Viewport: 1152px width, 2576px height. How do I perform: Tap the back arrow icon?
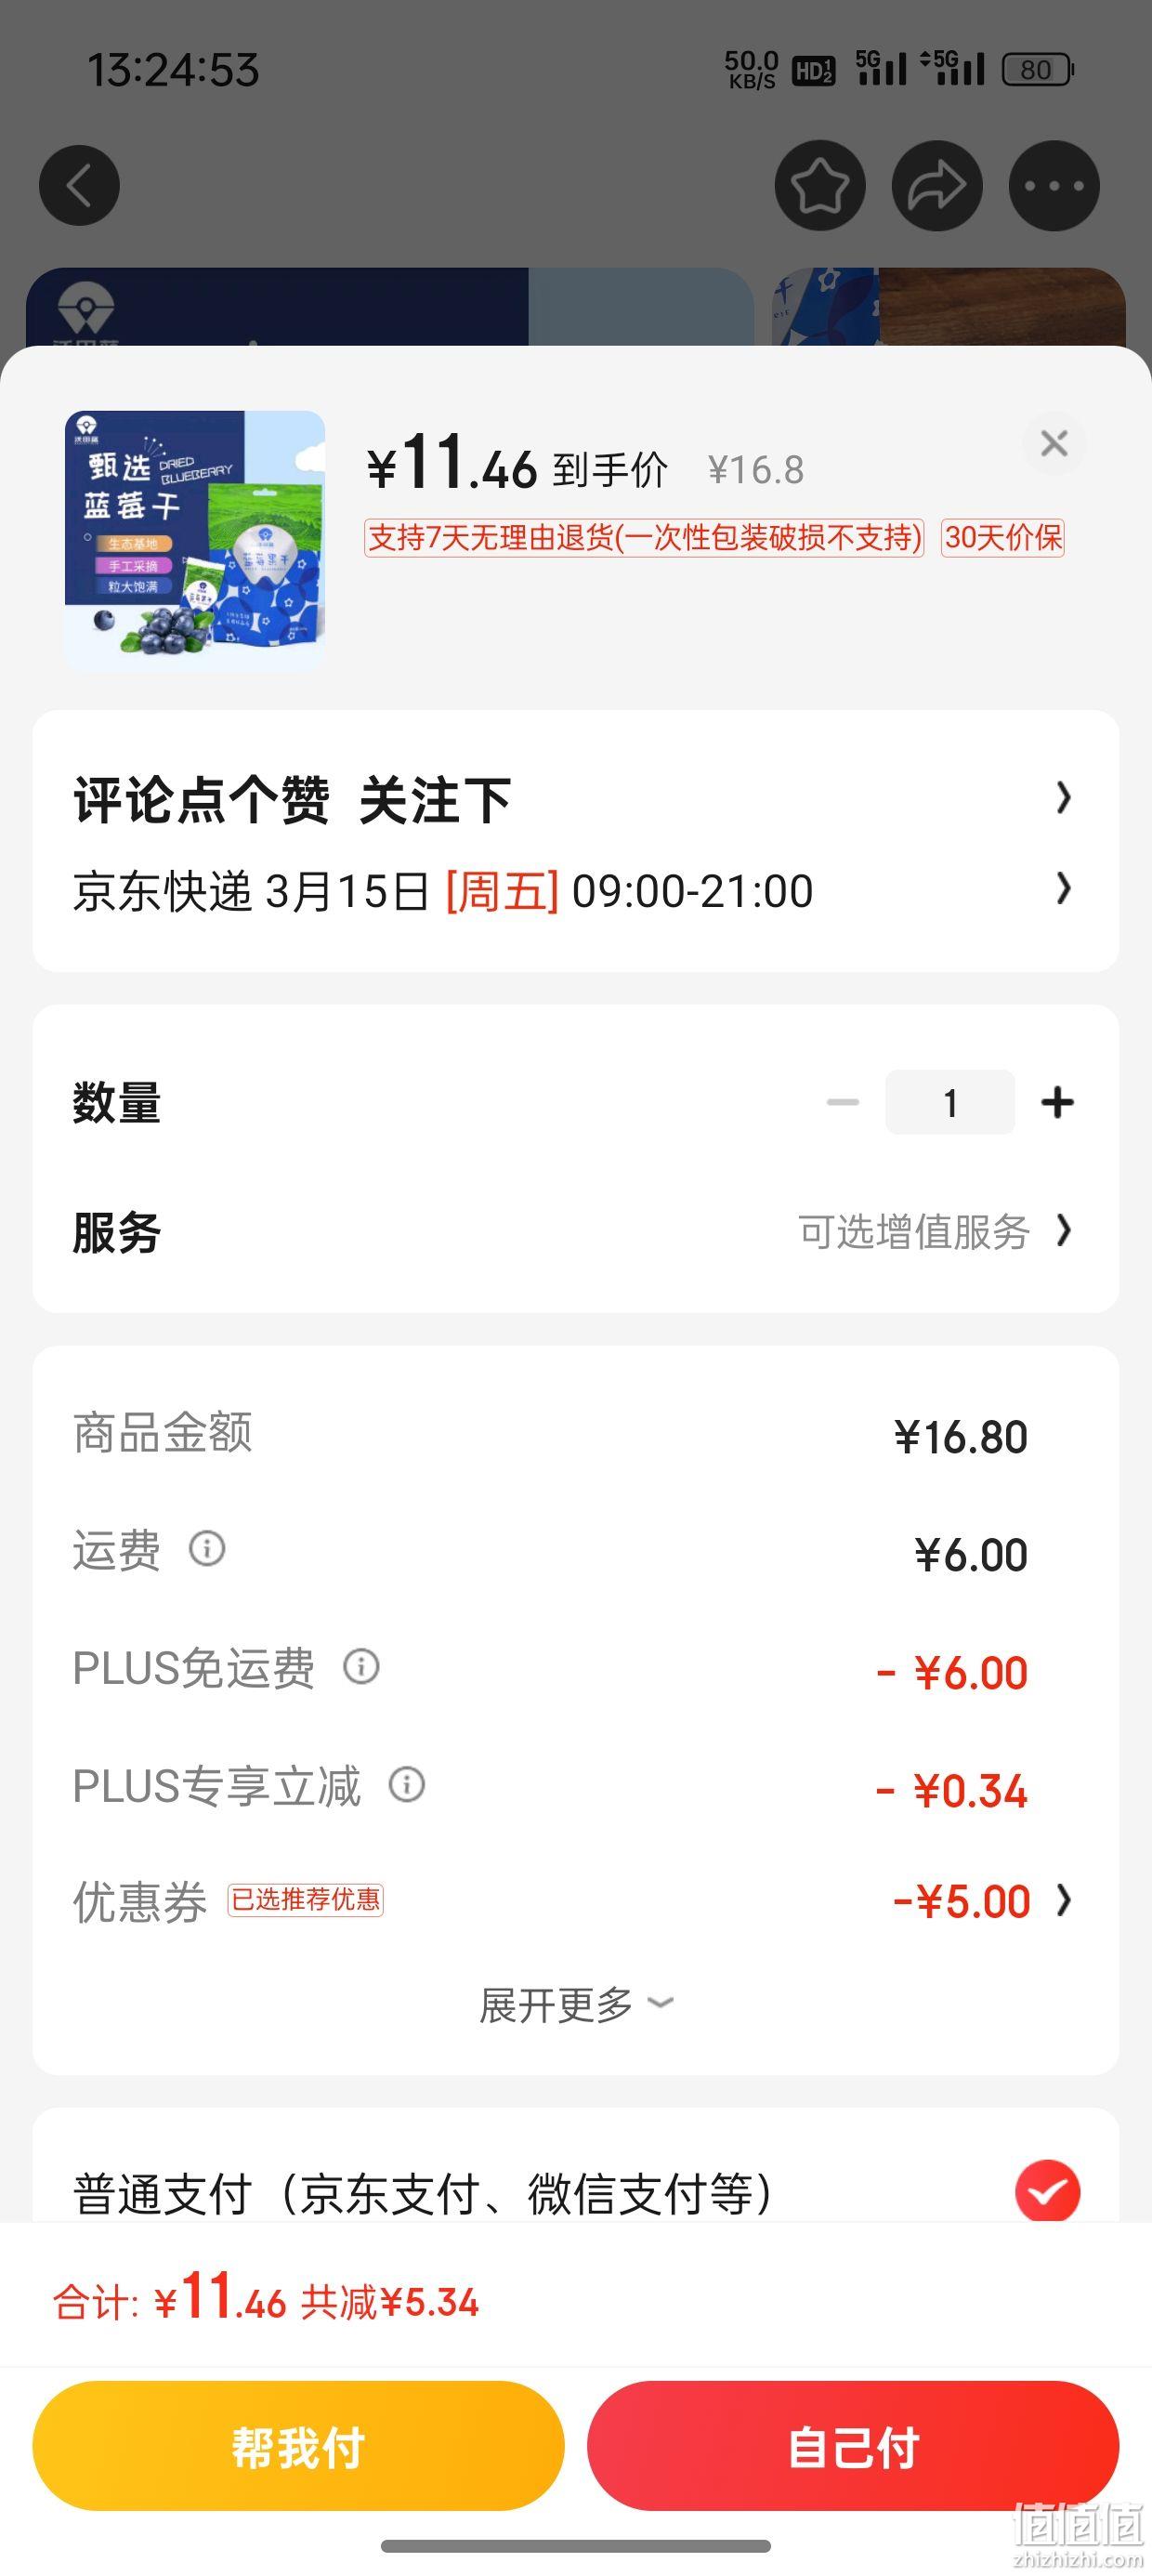[x=79, y=185]
